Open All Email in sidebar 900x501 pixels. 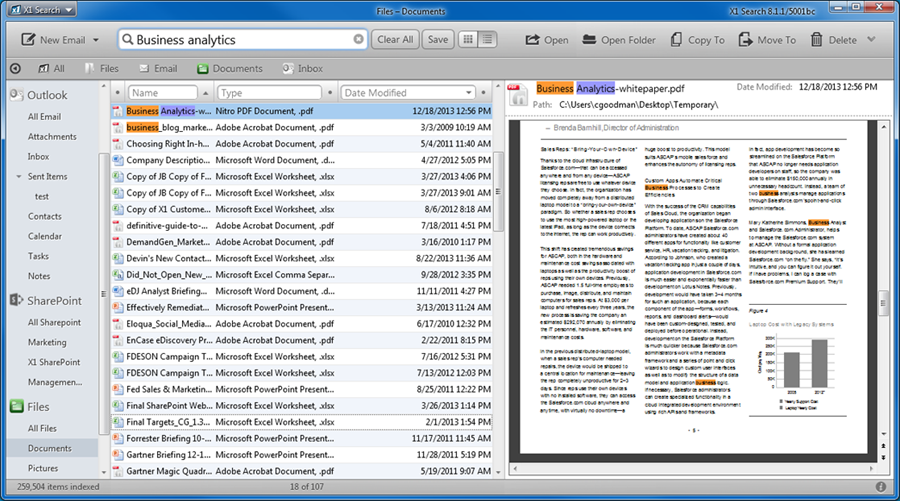pos(44,116)
